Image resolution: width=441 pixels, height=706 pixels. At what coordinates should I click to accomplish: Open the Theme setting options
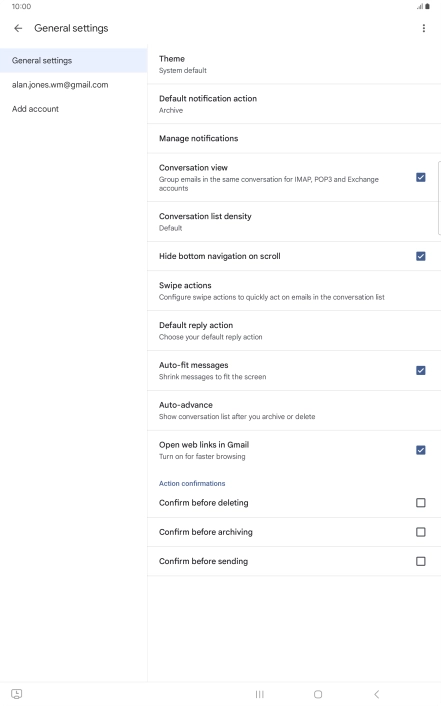[x=294, y=64]
